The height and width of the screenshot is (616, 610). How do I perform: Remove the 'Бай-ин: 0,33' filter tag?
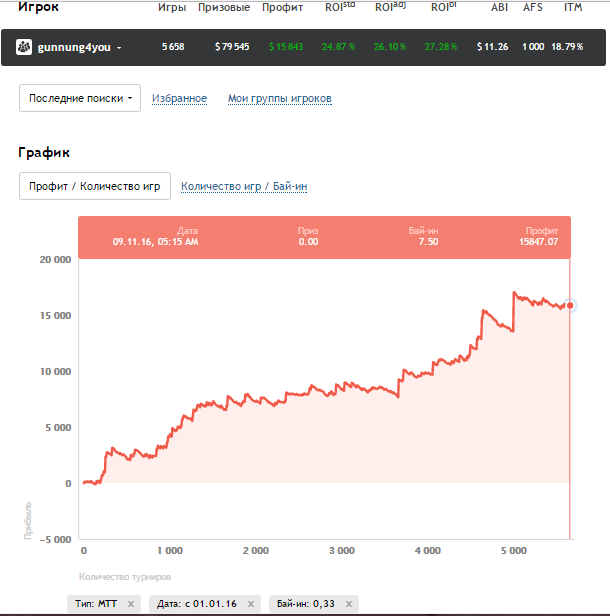(x=346, y=604)
